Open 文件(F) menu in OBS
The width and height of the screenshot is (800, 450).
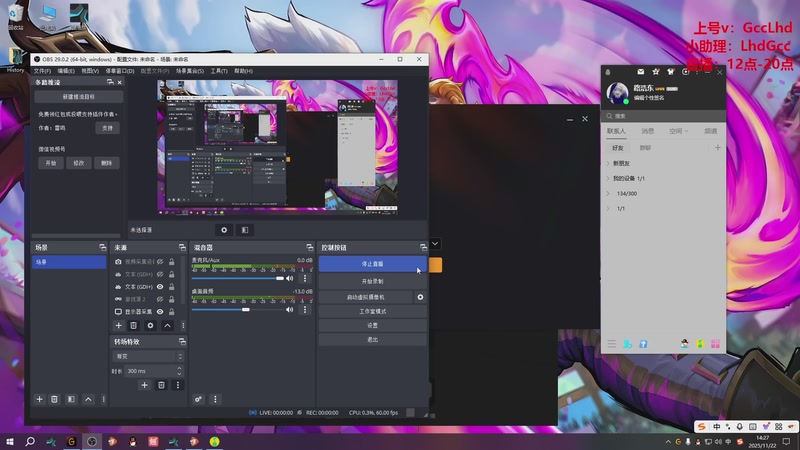click(42, 71)
